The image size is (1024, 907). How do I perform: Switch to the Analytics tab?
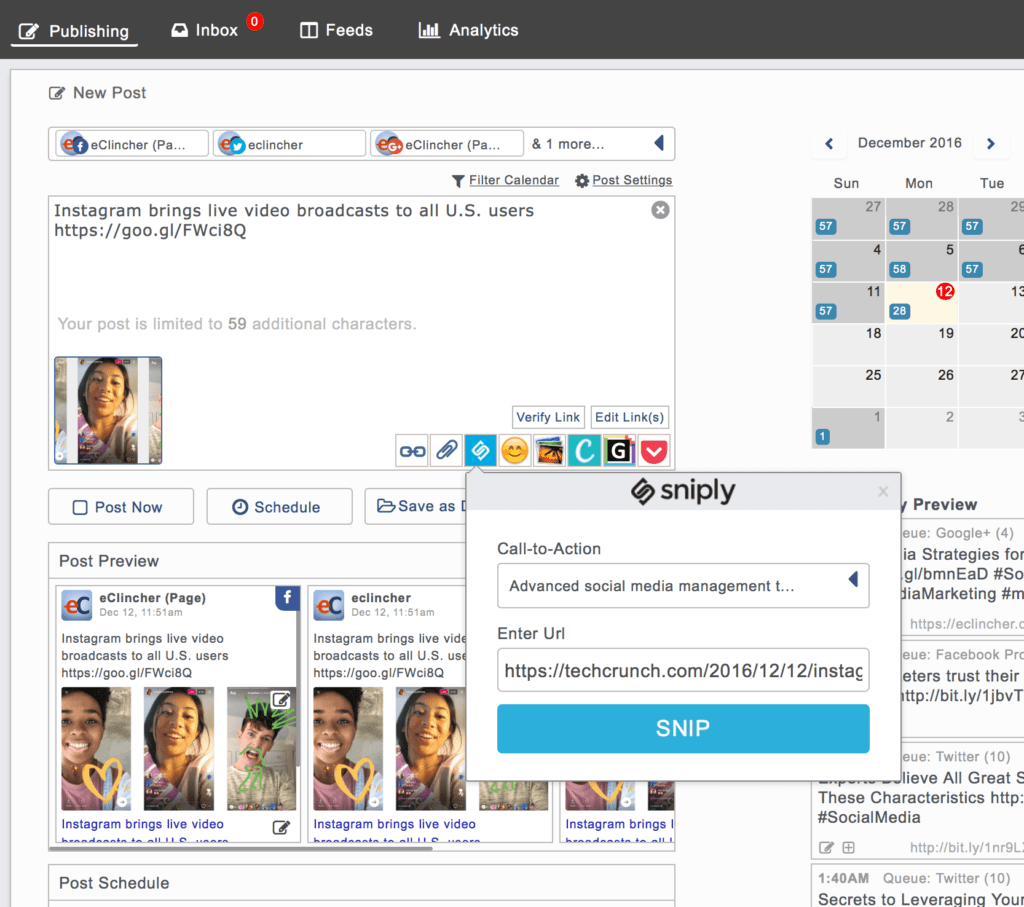click(x=469, y=30)
